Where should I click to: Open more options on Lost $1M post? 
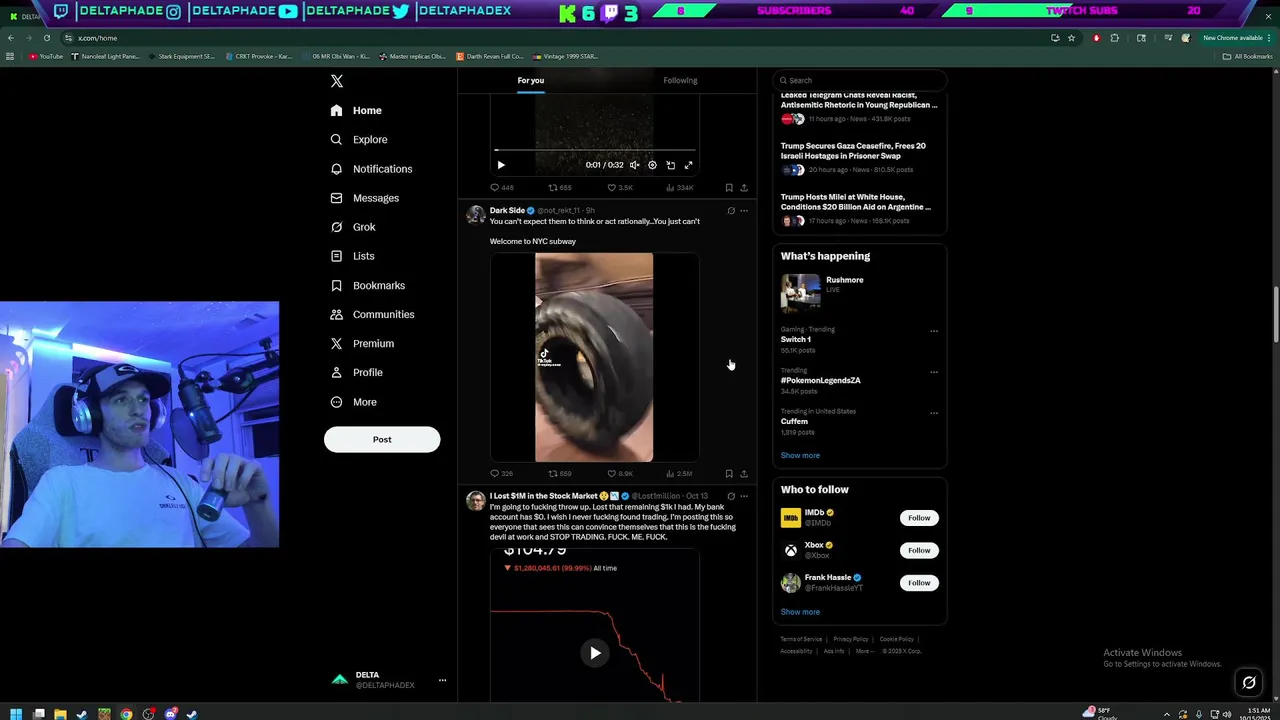tap(744, 496)
